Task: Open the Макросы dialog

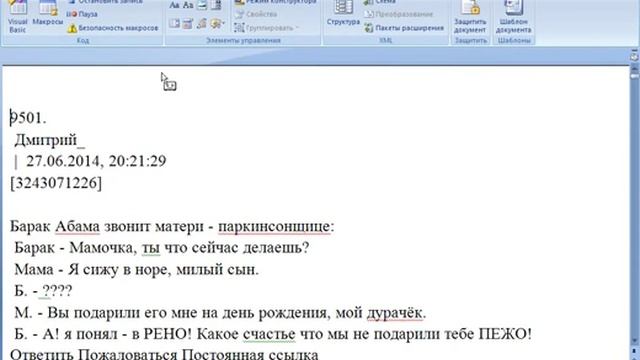Action: [47, 14]
